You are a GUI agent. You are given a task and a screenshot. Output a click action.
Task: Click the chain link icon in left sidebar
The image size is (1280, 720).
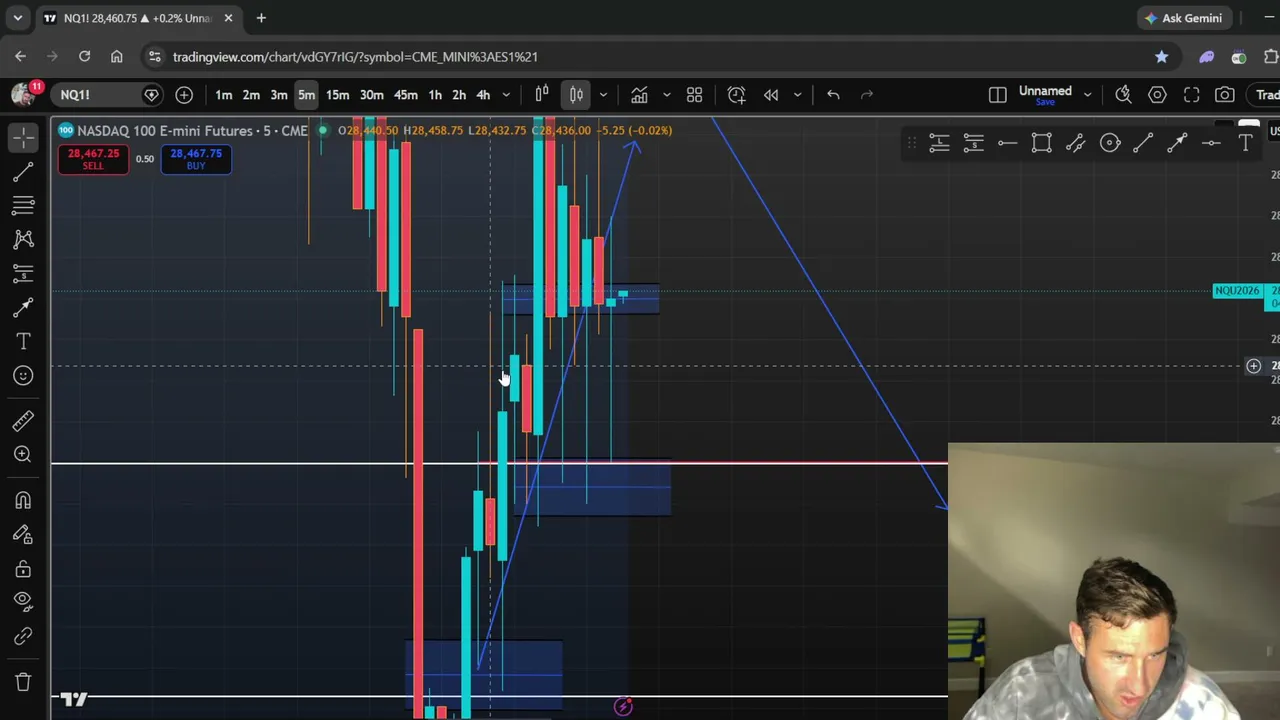23,636
